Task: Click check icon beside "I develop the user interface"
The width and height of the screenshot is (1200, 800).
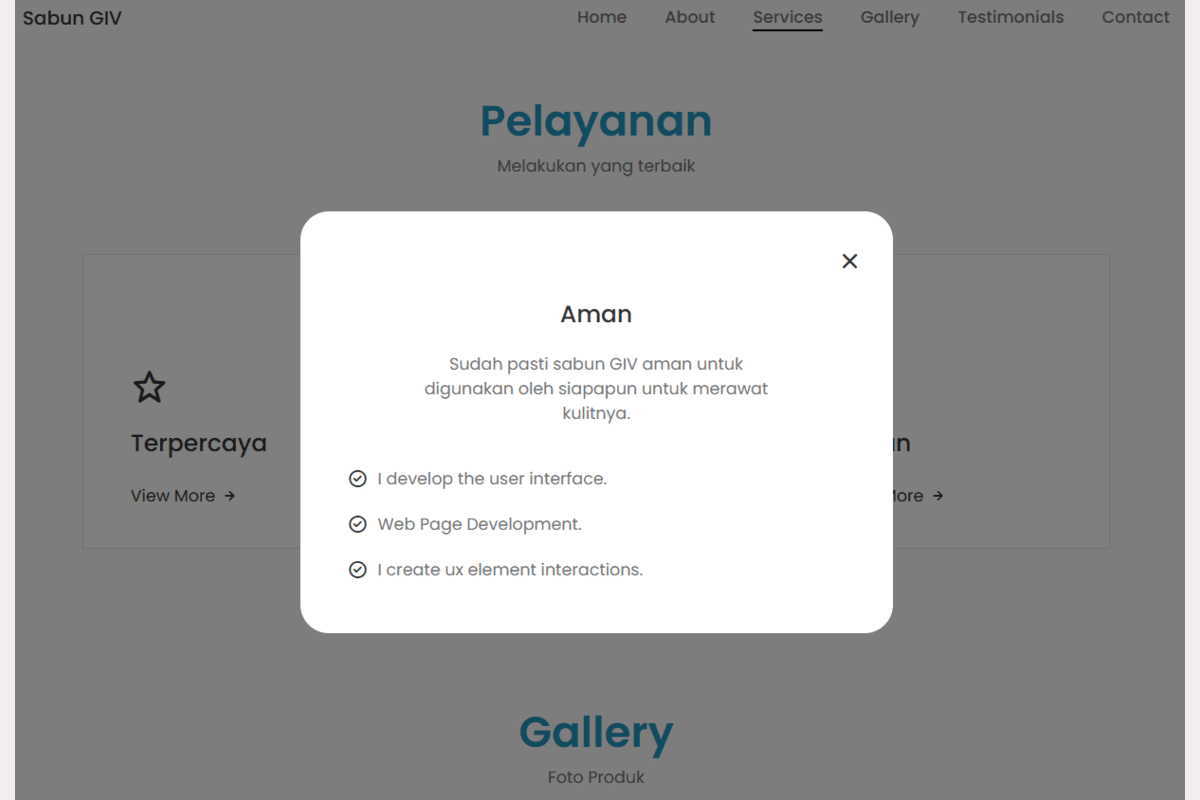Action: click(357, 479)
